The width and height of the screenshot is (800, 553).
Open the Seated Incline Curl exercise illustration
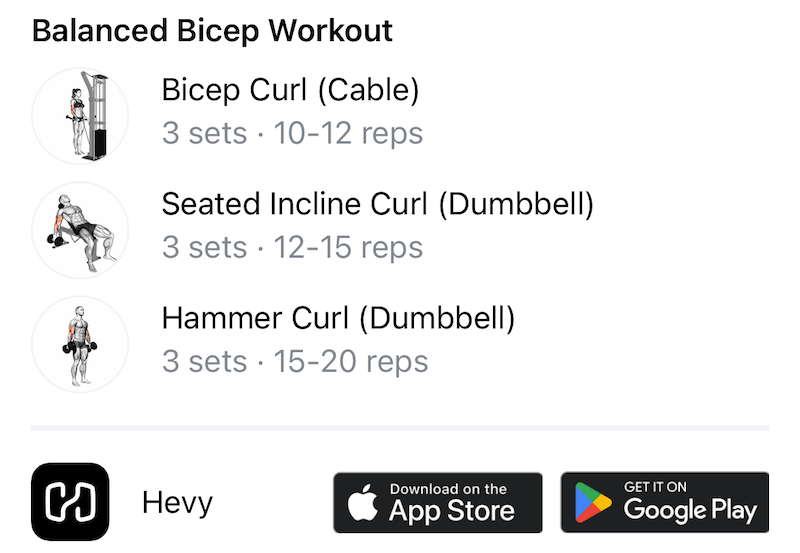click(80, 230)
